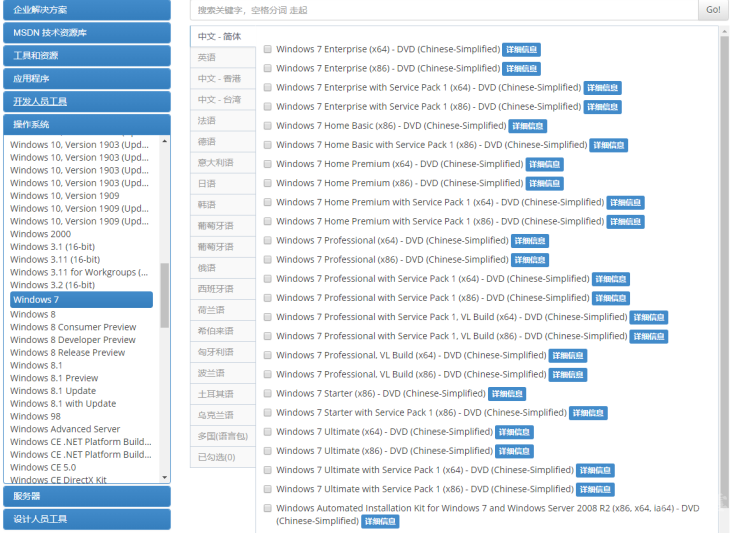Screen dimensions: 746x533
Task: Select Windows 3.1 (16-bit) entry
Action: click(52, 247)
